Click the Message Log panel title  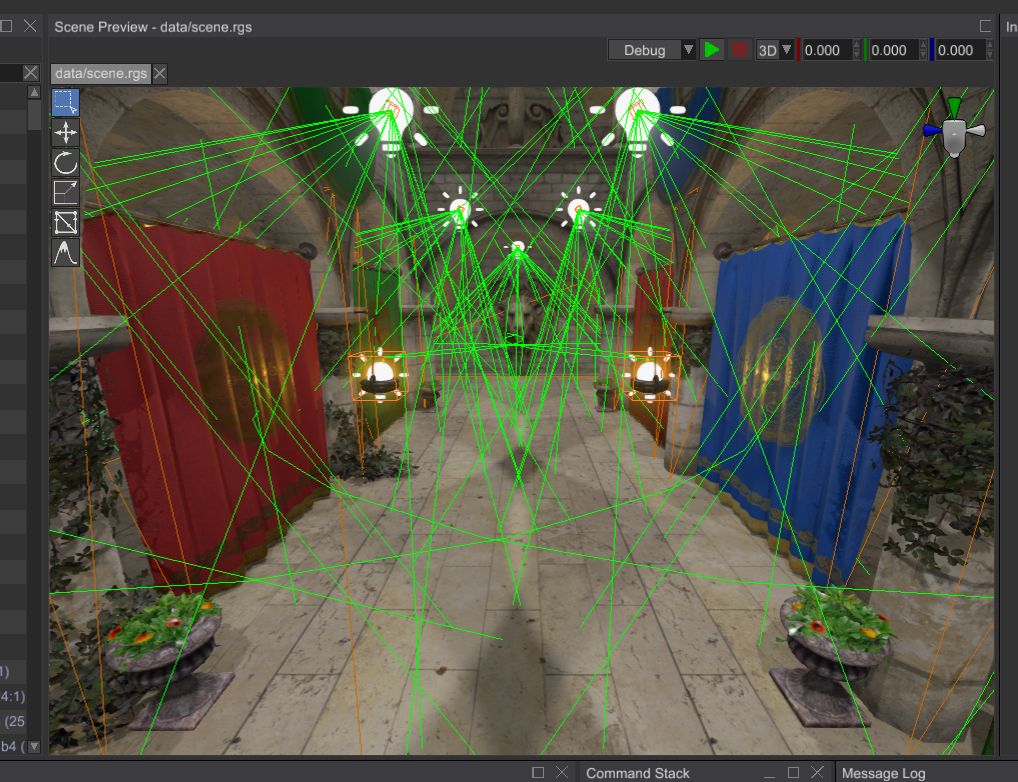click(x=884, y=773)
